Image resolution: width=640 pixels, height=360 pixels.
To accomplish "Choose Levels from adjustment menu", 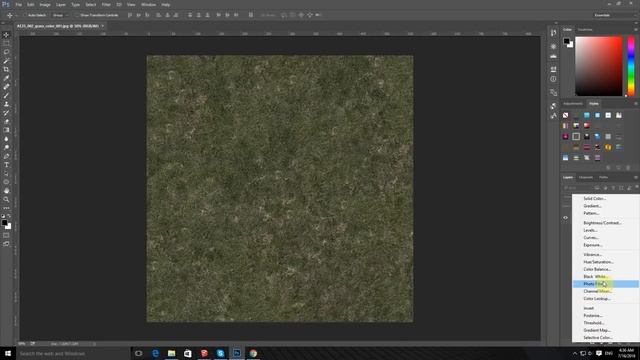I will click(x=605, y=230).
